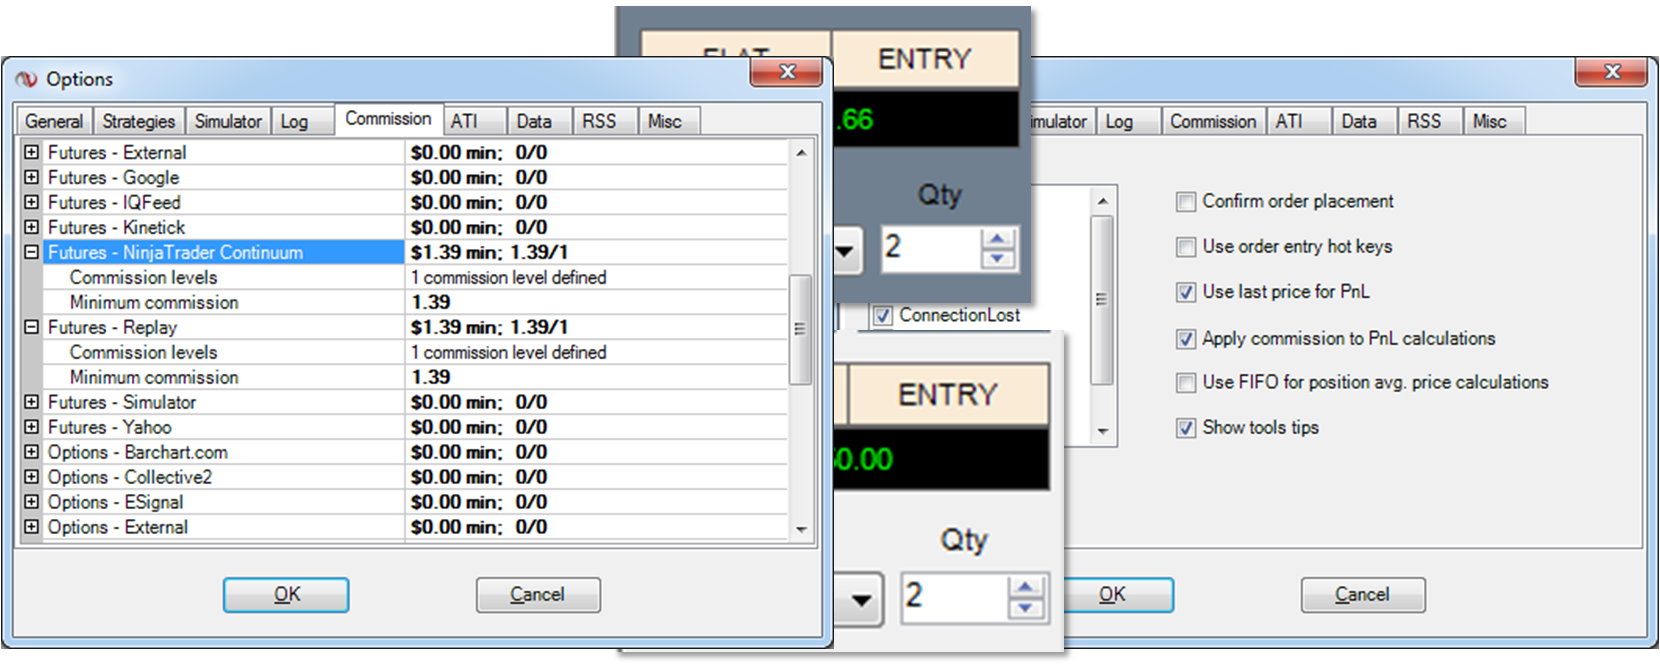Viewport: 1660px width, 666px height.
Task: Select Minimum commission under NinjaTrader Continuum
Action: [154, 302]
